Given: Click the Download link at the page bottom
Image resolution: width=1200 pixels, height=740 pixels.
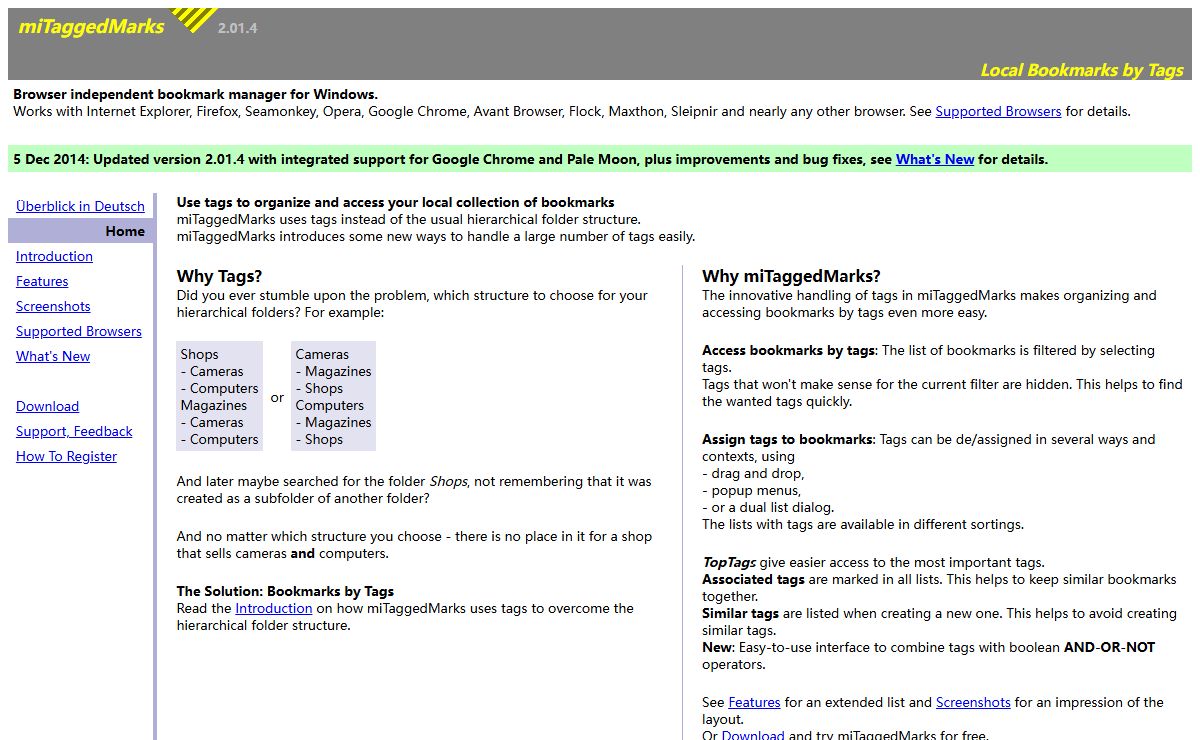Looking at the screenshot, I should tap(752, 734).
